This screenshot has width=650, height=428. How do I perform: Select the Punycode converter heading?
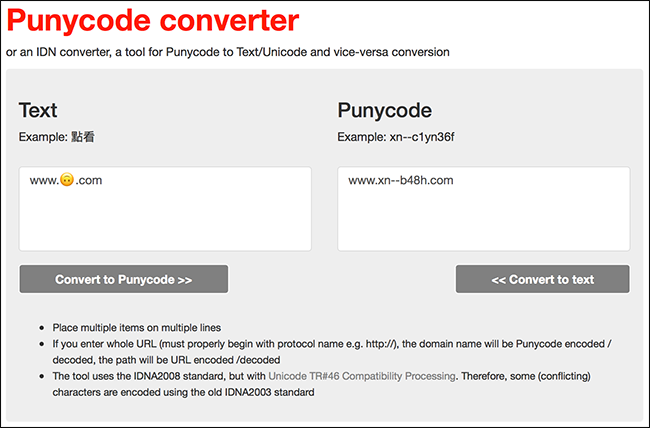pos(153,22)
